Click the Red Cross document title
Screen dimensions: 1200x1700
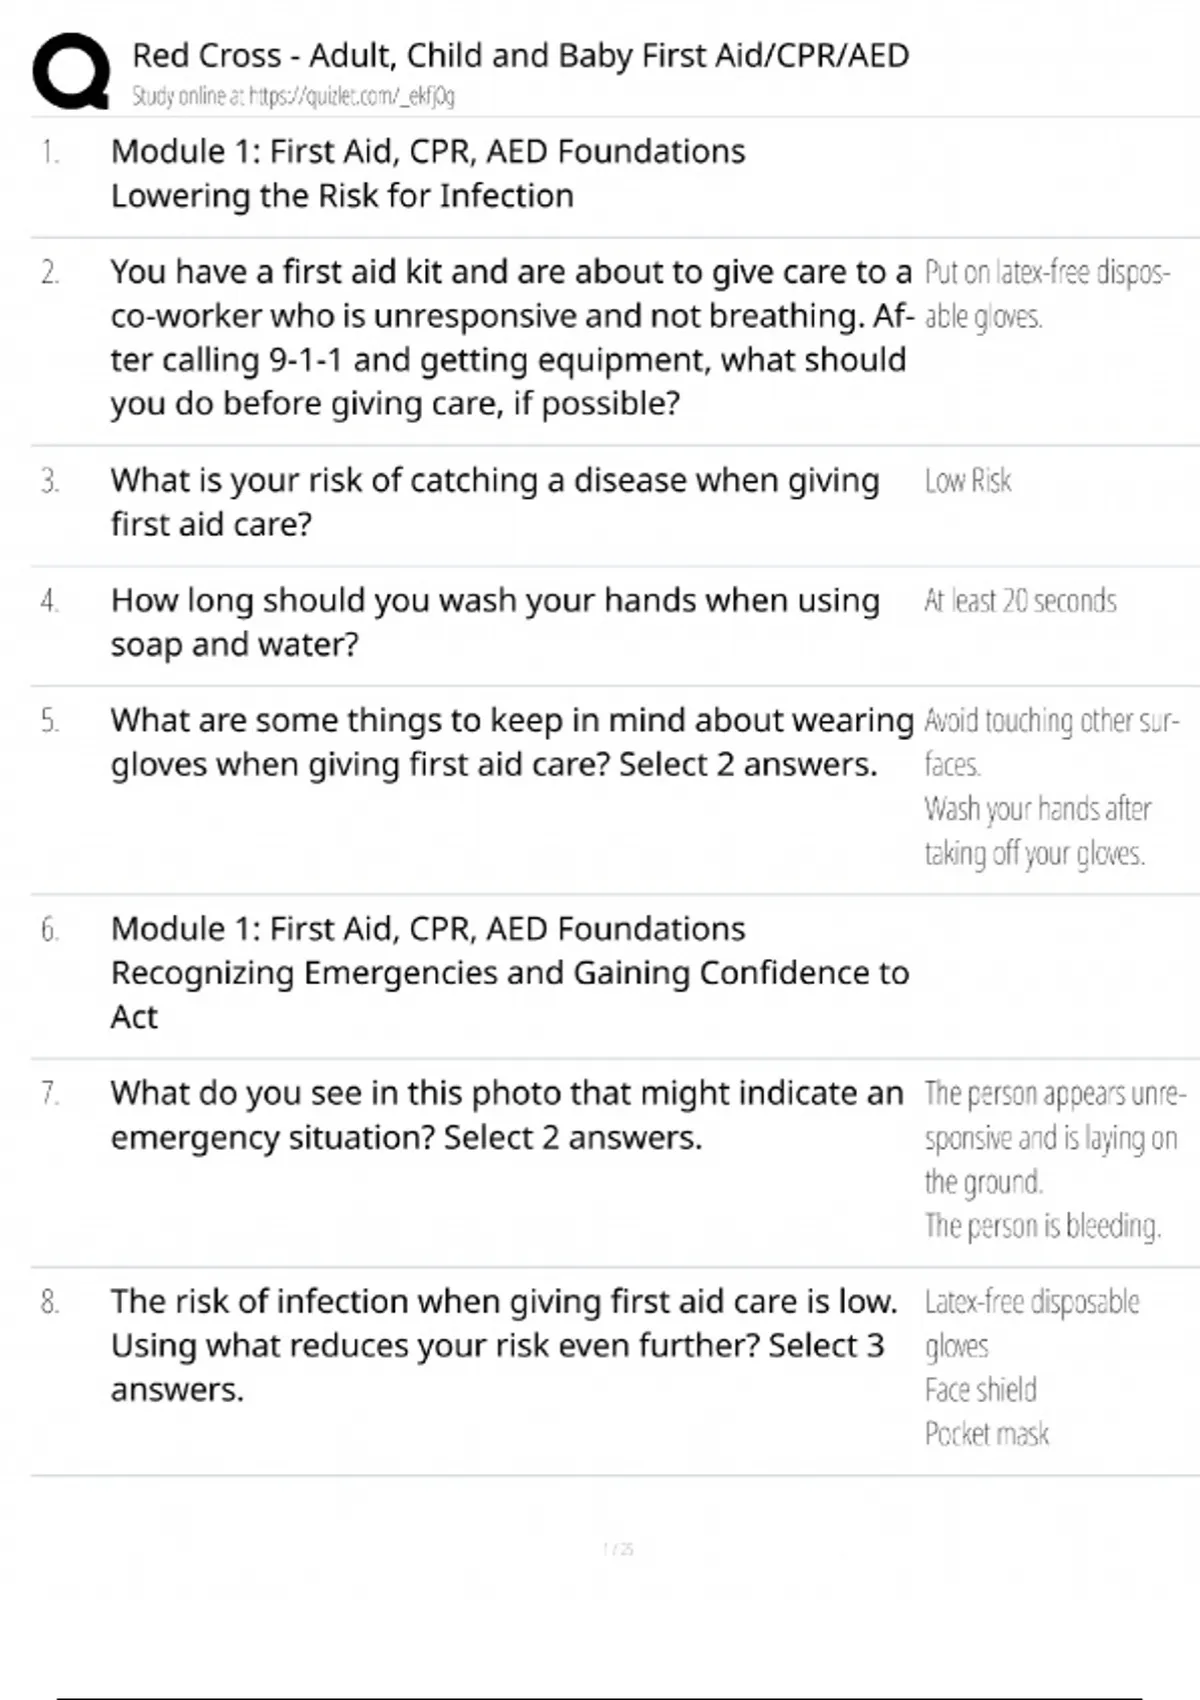pyautogui.click(x=520, y=55)
